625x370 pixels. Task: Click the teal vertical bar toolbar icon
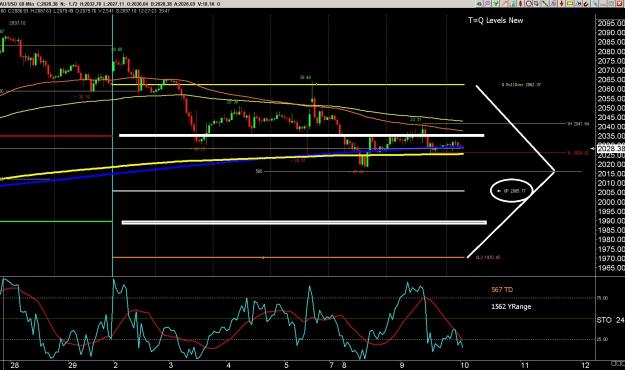click(x=513, y=4)
